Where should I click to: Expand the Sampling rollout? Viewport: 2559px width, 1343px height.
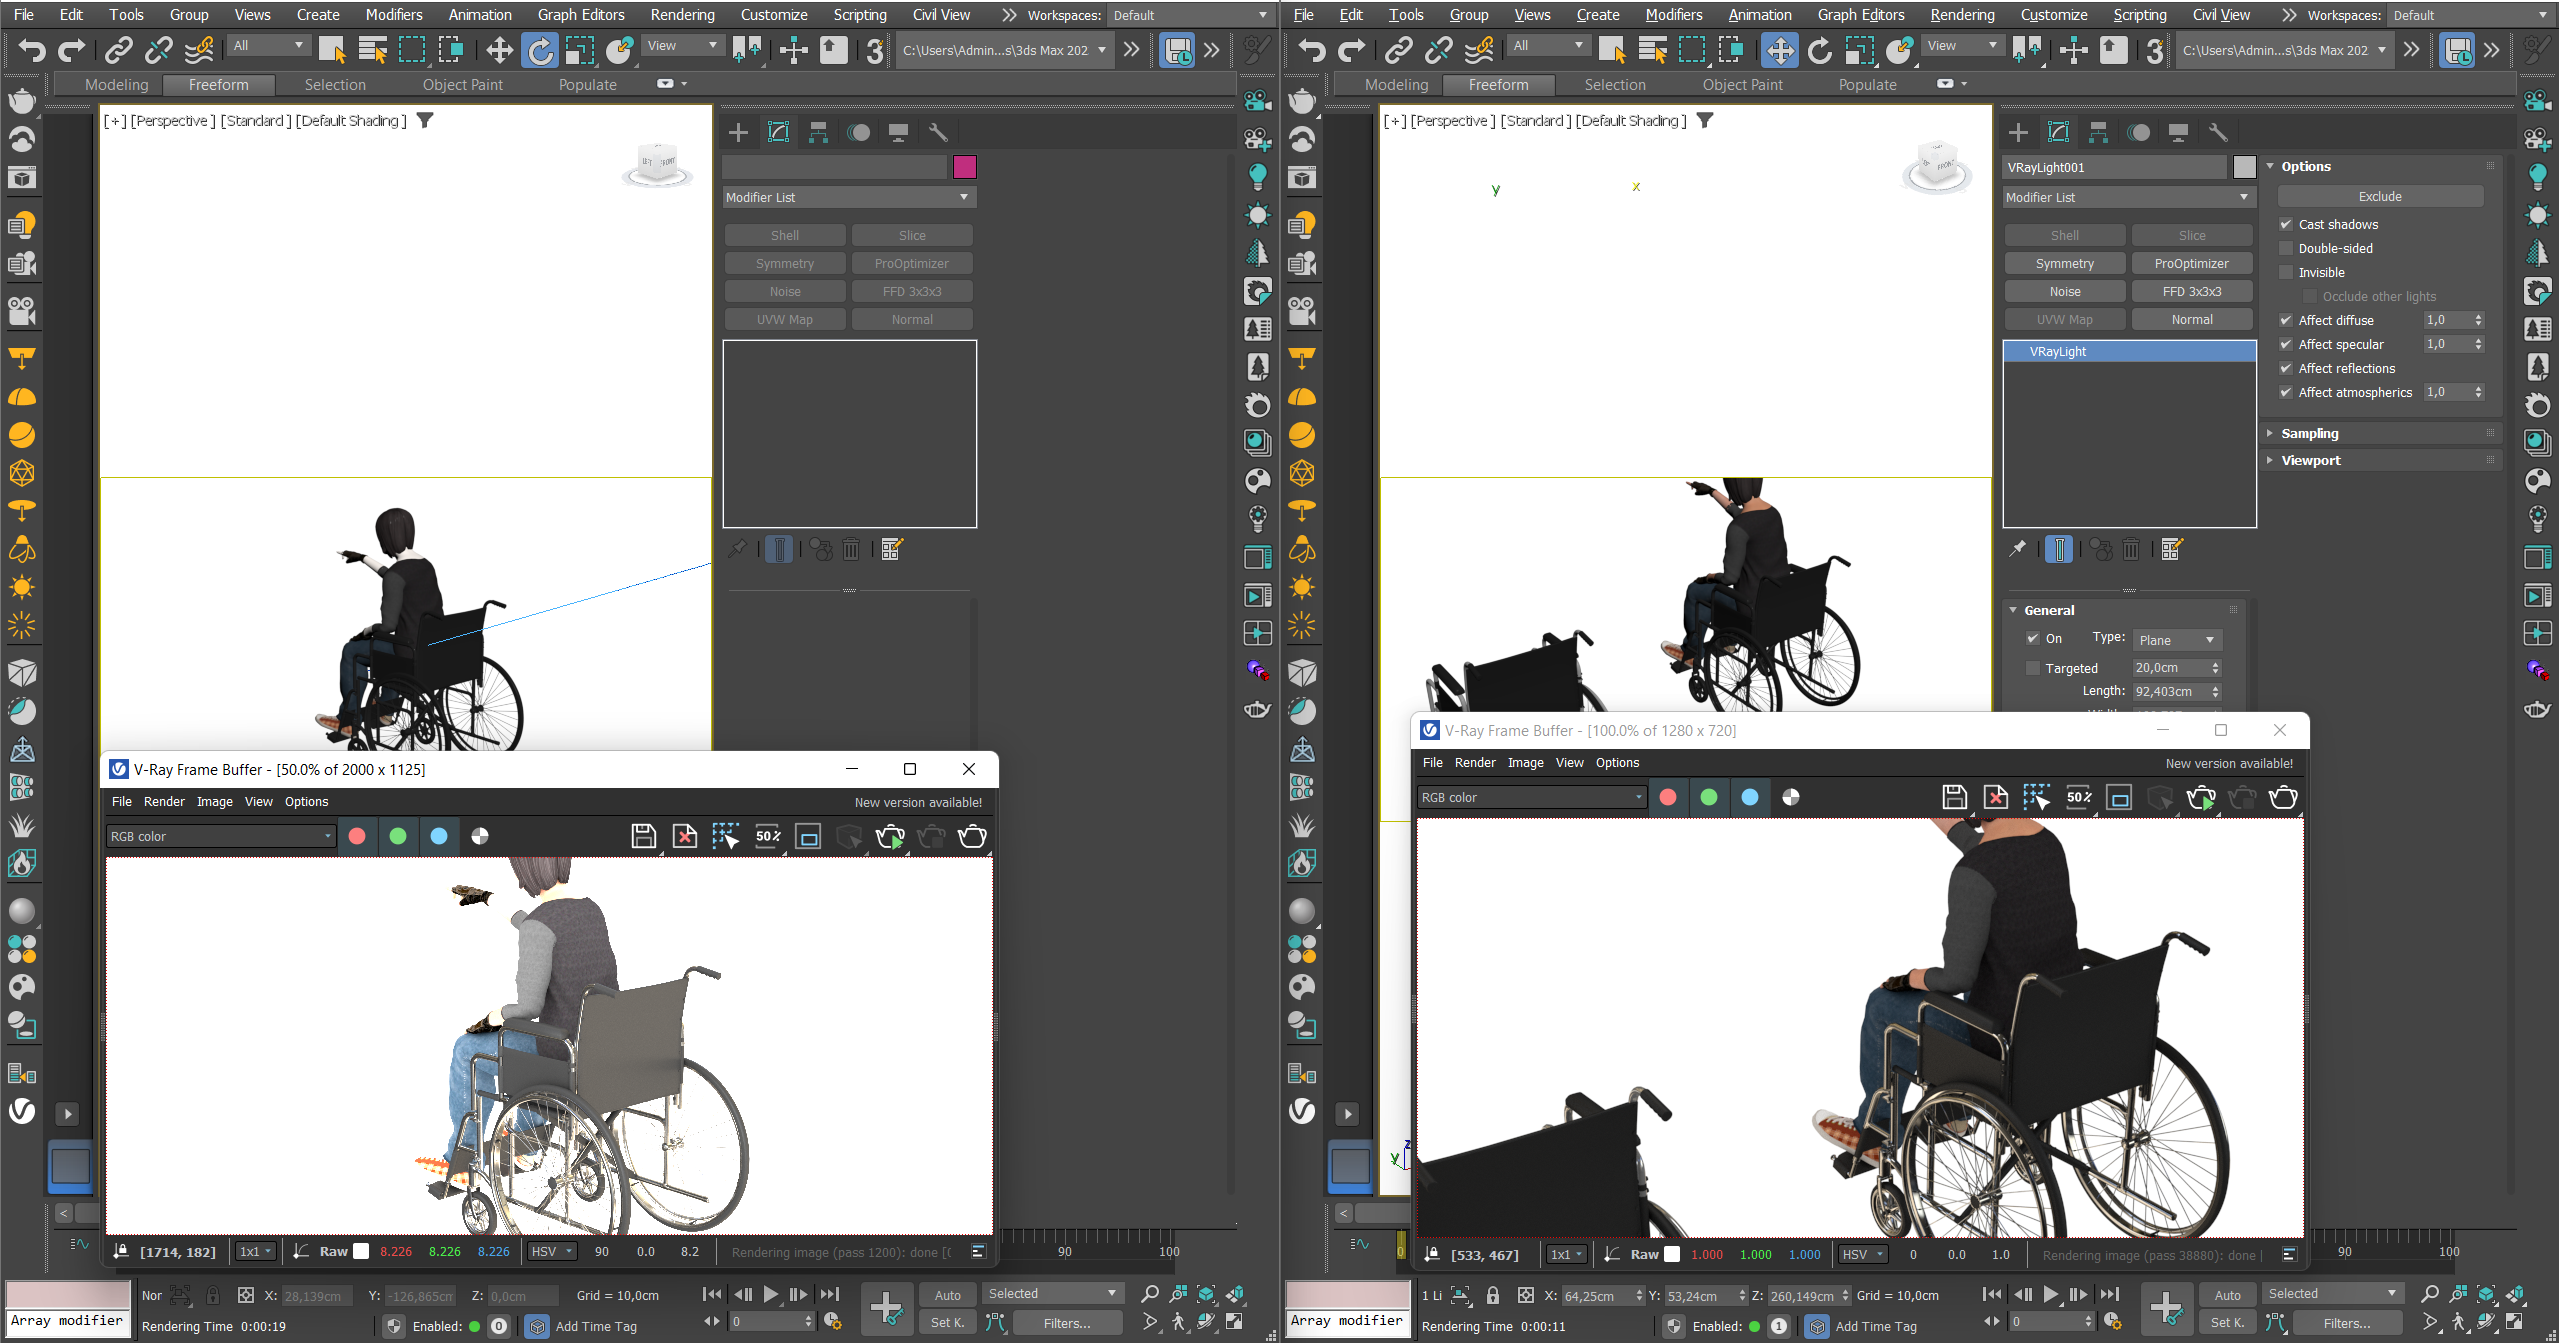pos(2309,434)
